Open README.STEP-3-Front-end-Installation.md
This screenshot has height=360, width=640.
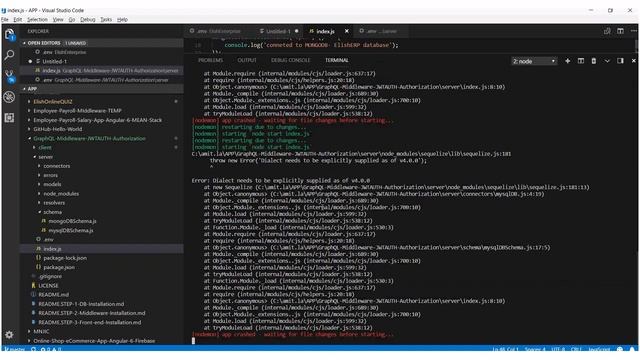(x=89, y=322)
